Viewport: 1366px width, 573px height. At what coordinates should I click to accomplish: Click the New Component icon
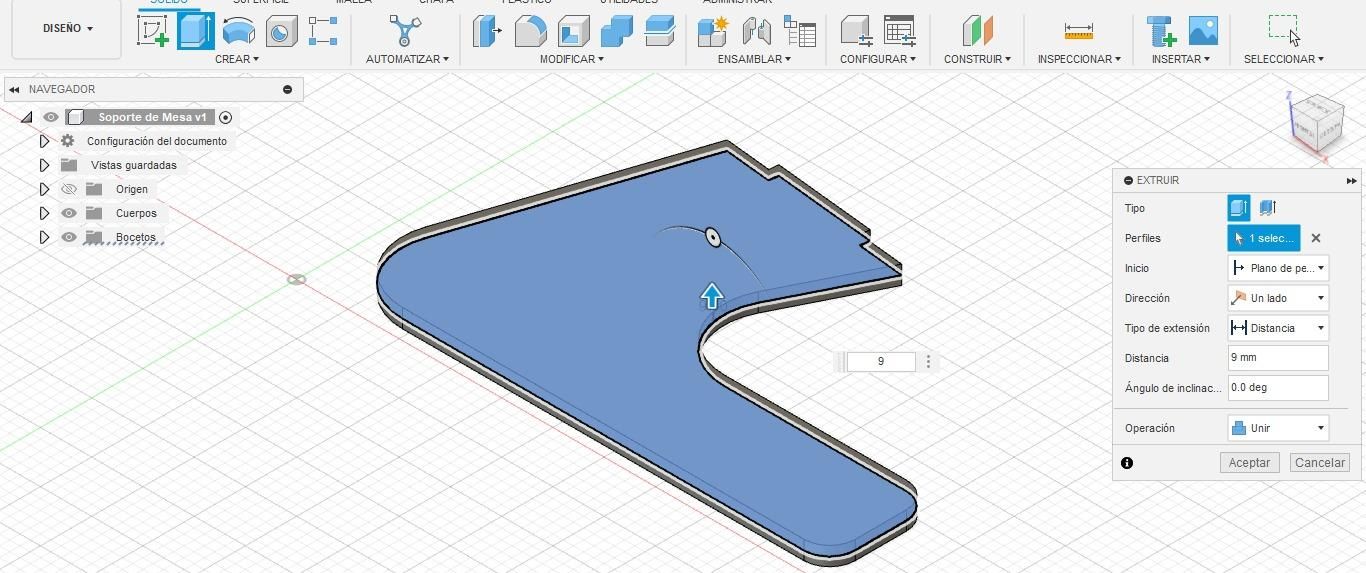click(712, 31)
